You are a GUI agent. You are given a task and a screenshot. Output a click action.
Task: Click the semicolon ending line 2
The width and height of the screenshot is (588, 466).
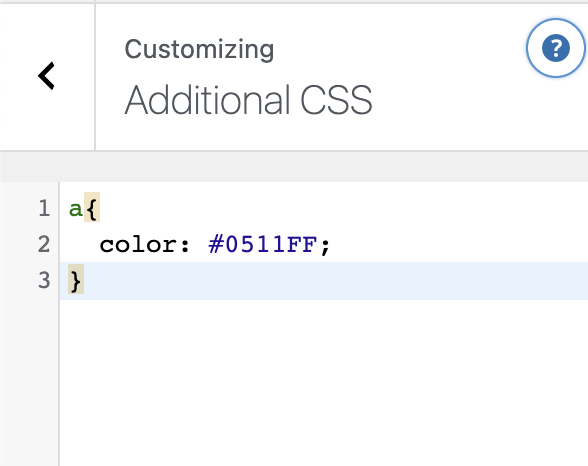coord(325,246)
